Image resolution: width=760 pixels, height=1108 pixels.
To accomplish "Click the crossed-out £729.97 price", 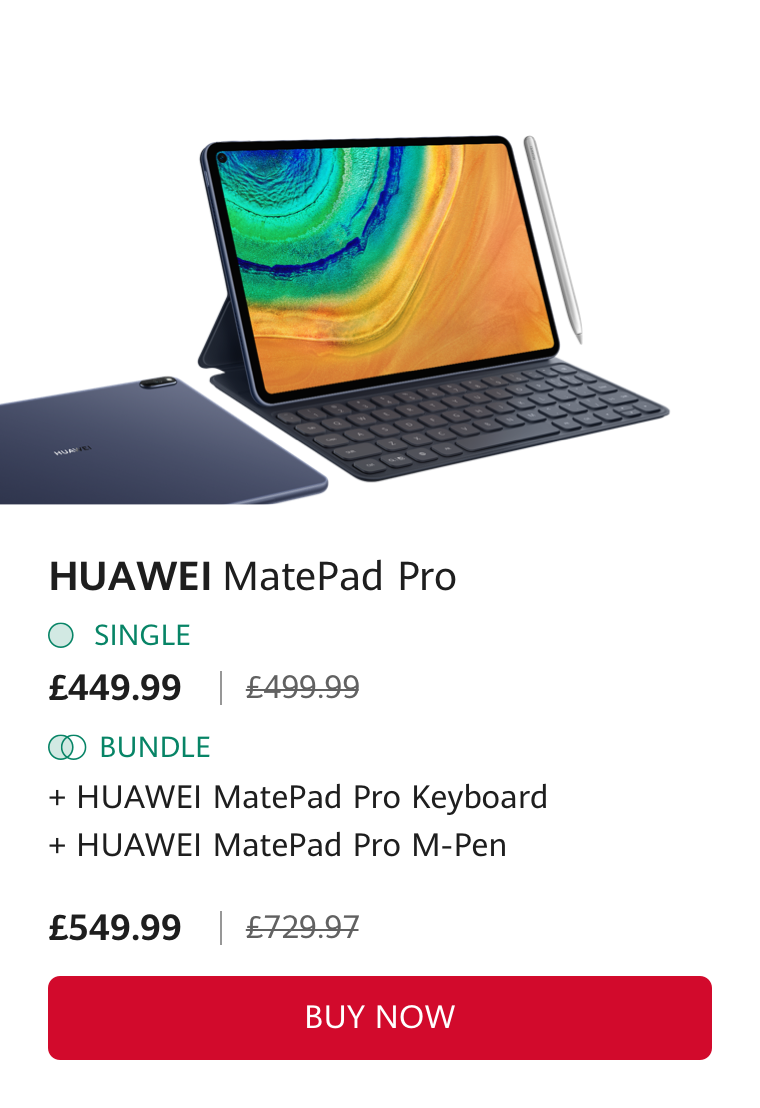I will [x=302, y=926].
